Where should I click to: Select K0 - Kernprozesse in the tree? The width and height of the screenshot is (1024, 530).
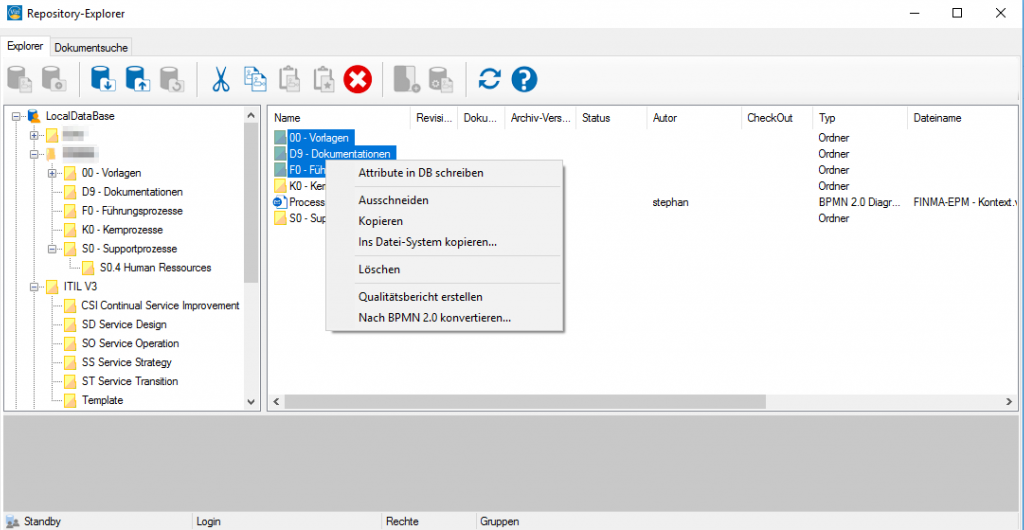122,230
